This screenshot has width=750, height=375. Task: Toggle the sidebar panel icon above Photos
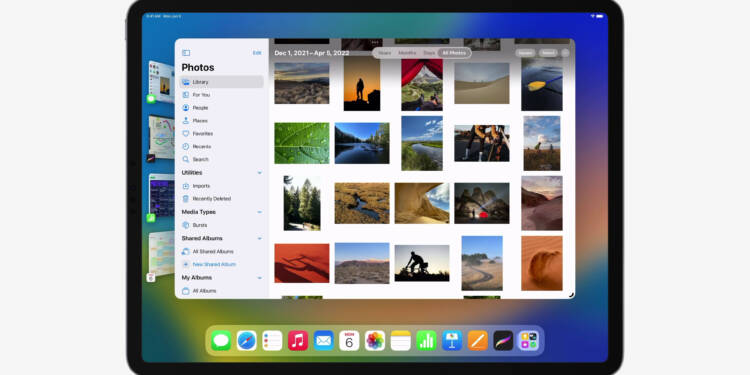pos(186,53)
